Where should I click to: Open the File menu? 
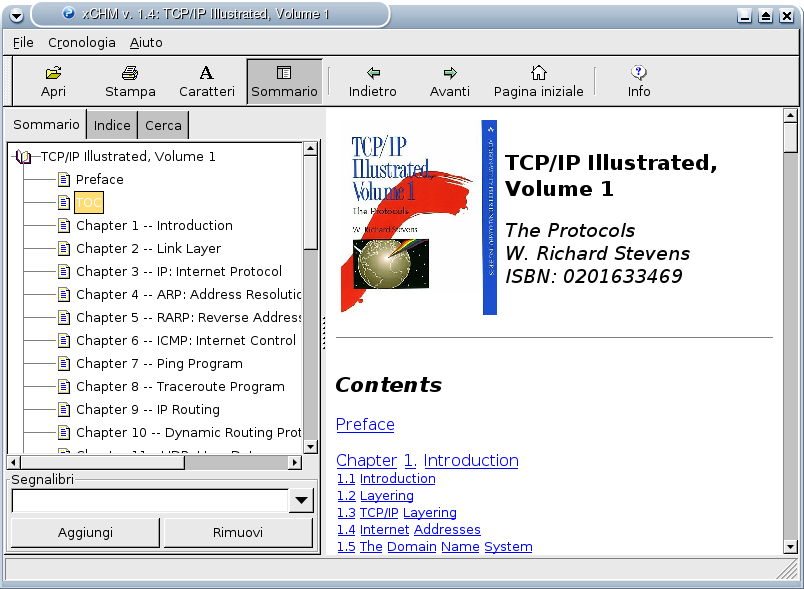click(x=23, y=43)
